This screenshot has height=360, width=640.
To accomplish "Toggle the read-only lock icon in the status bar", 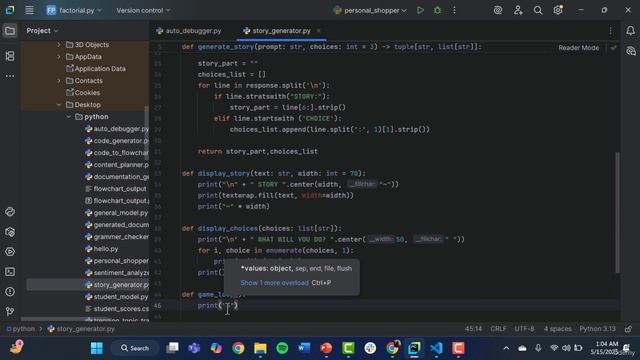I will click(629, 329).
